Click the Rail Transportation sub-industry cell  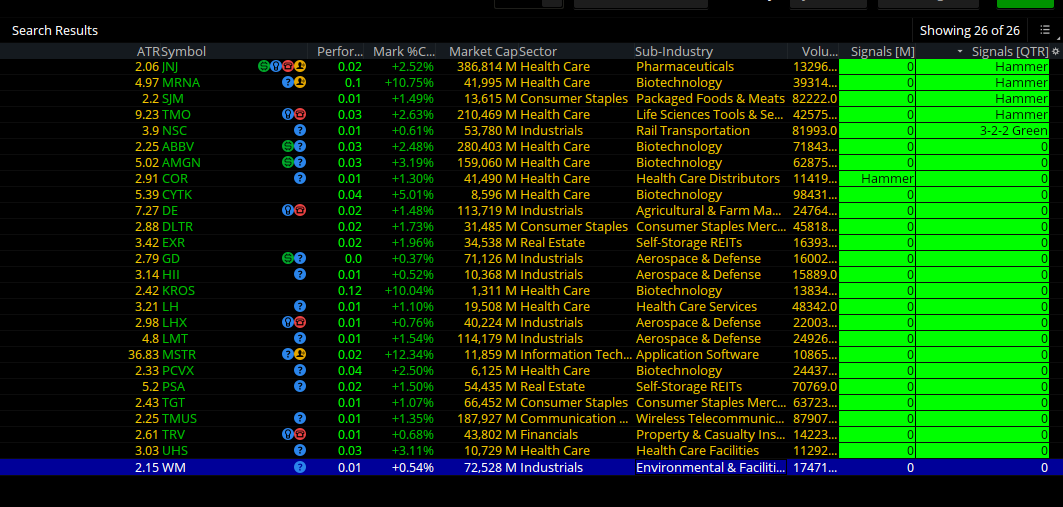click(693, 130)
